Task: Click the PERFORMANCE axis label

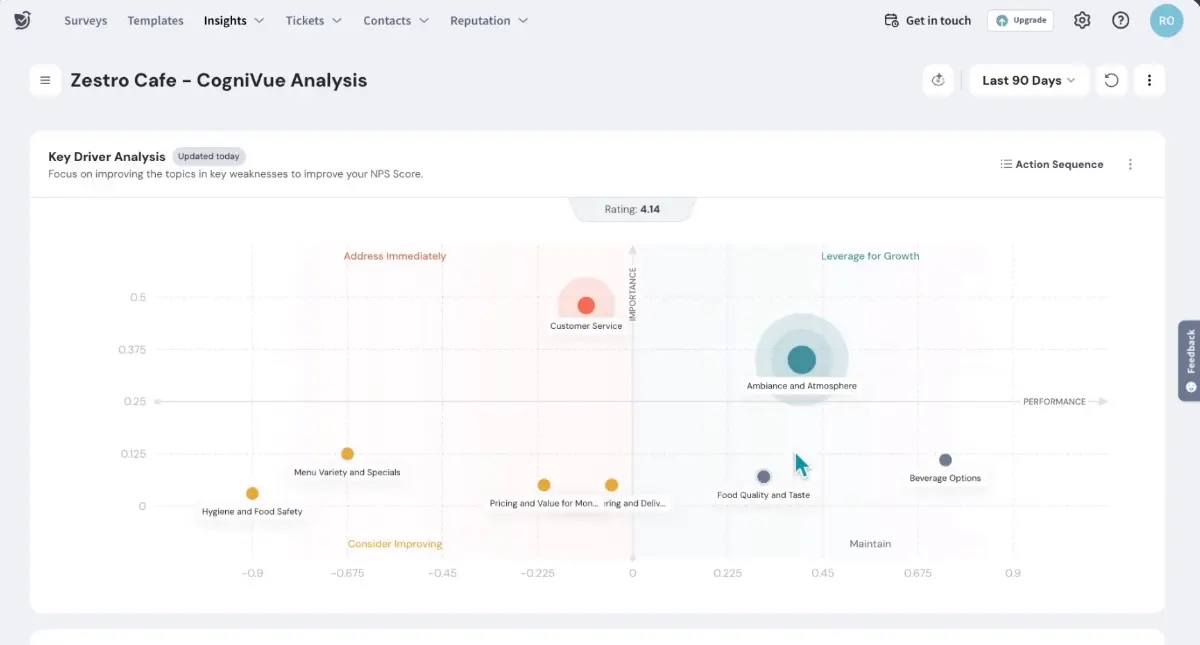Action: coord(1054,402)
